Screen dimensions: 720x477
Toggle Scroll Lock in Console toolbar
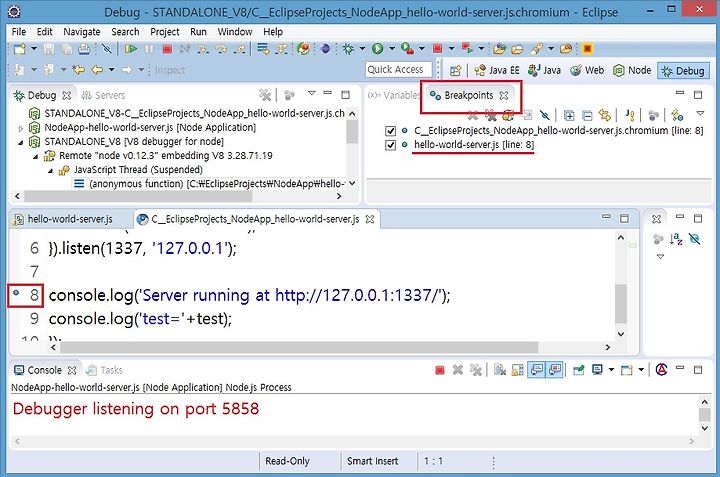point(518,370)
